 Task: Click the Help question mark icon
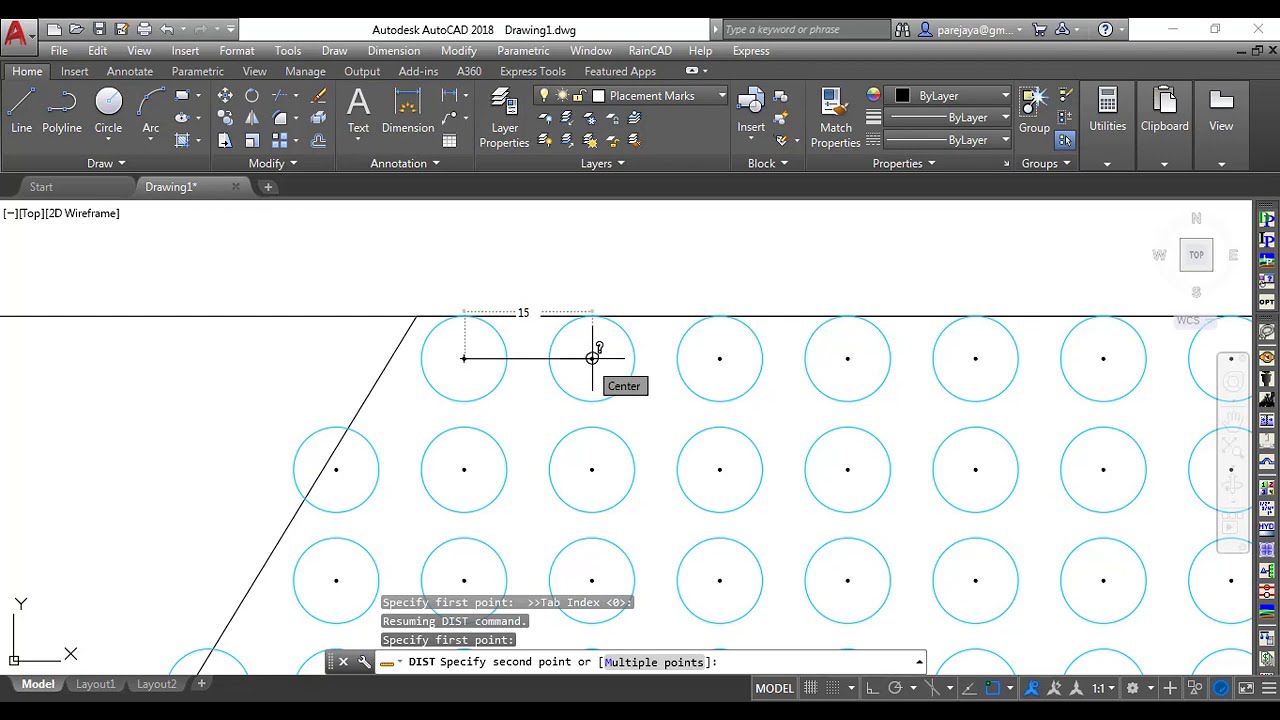1105,30
